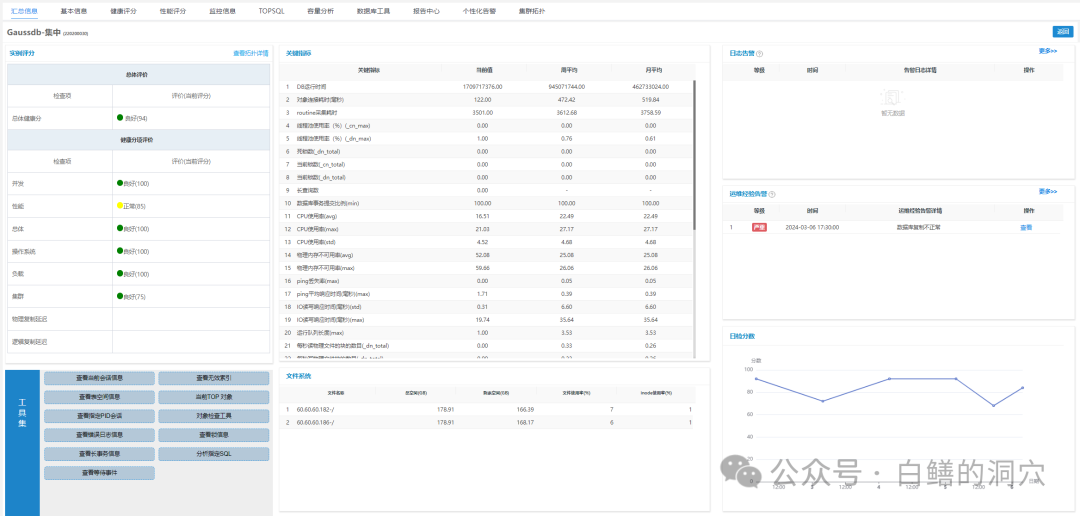Click the empty-data icon in 日志告警
This screenshot has height=516, width=1080.
893,96
